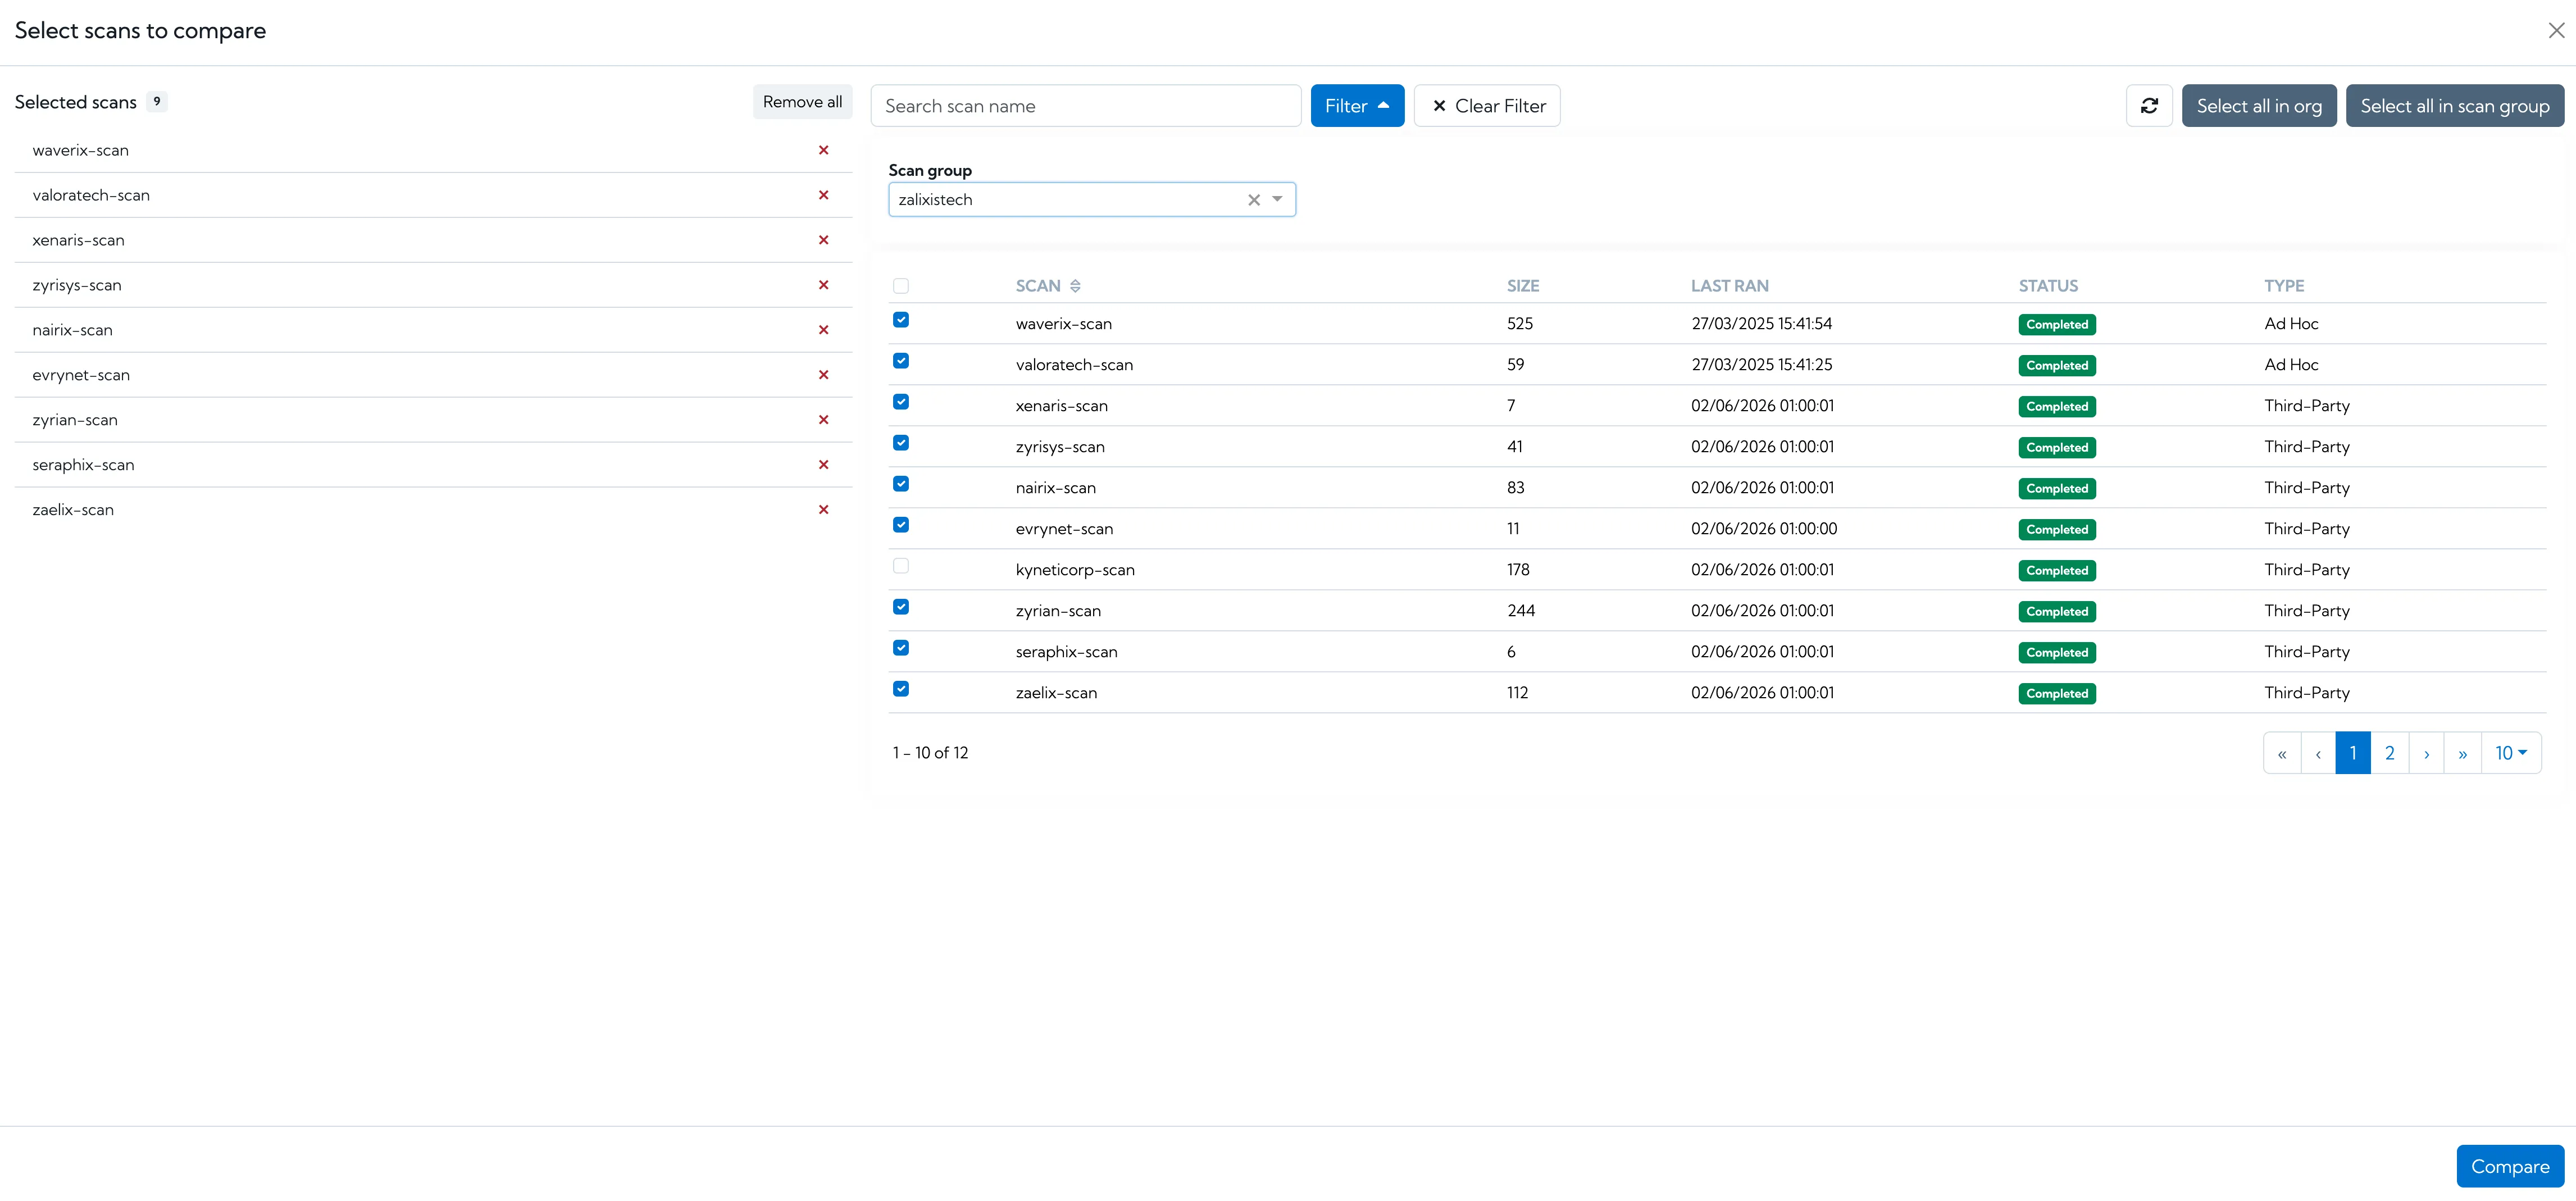
Task: Uncheck xenaris-scan checkbox in table
Action: pyautogui.click(x=901, y=402)
